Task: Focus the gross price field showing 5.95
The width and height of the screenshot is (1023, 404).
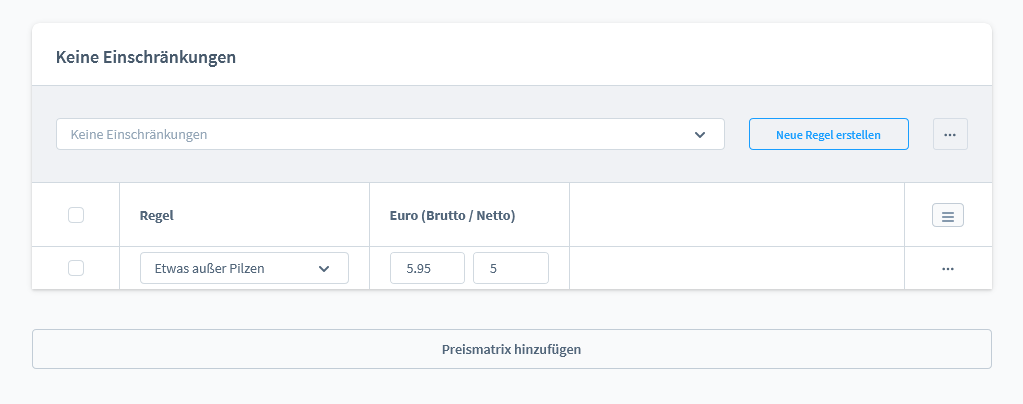Action: click(x=427, y=268)
